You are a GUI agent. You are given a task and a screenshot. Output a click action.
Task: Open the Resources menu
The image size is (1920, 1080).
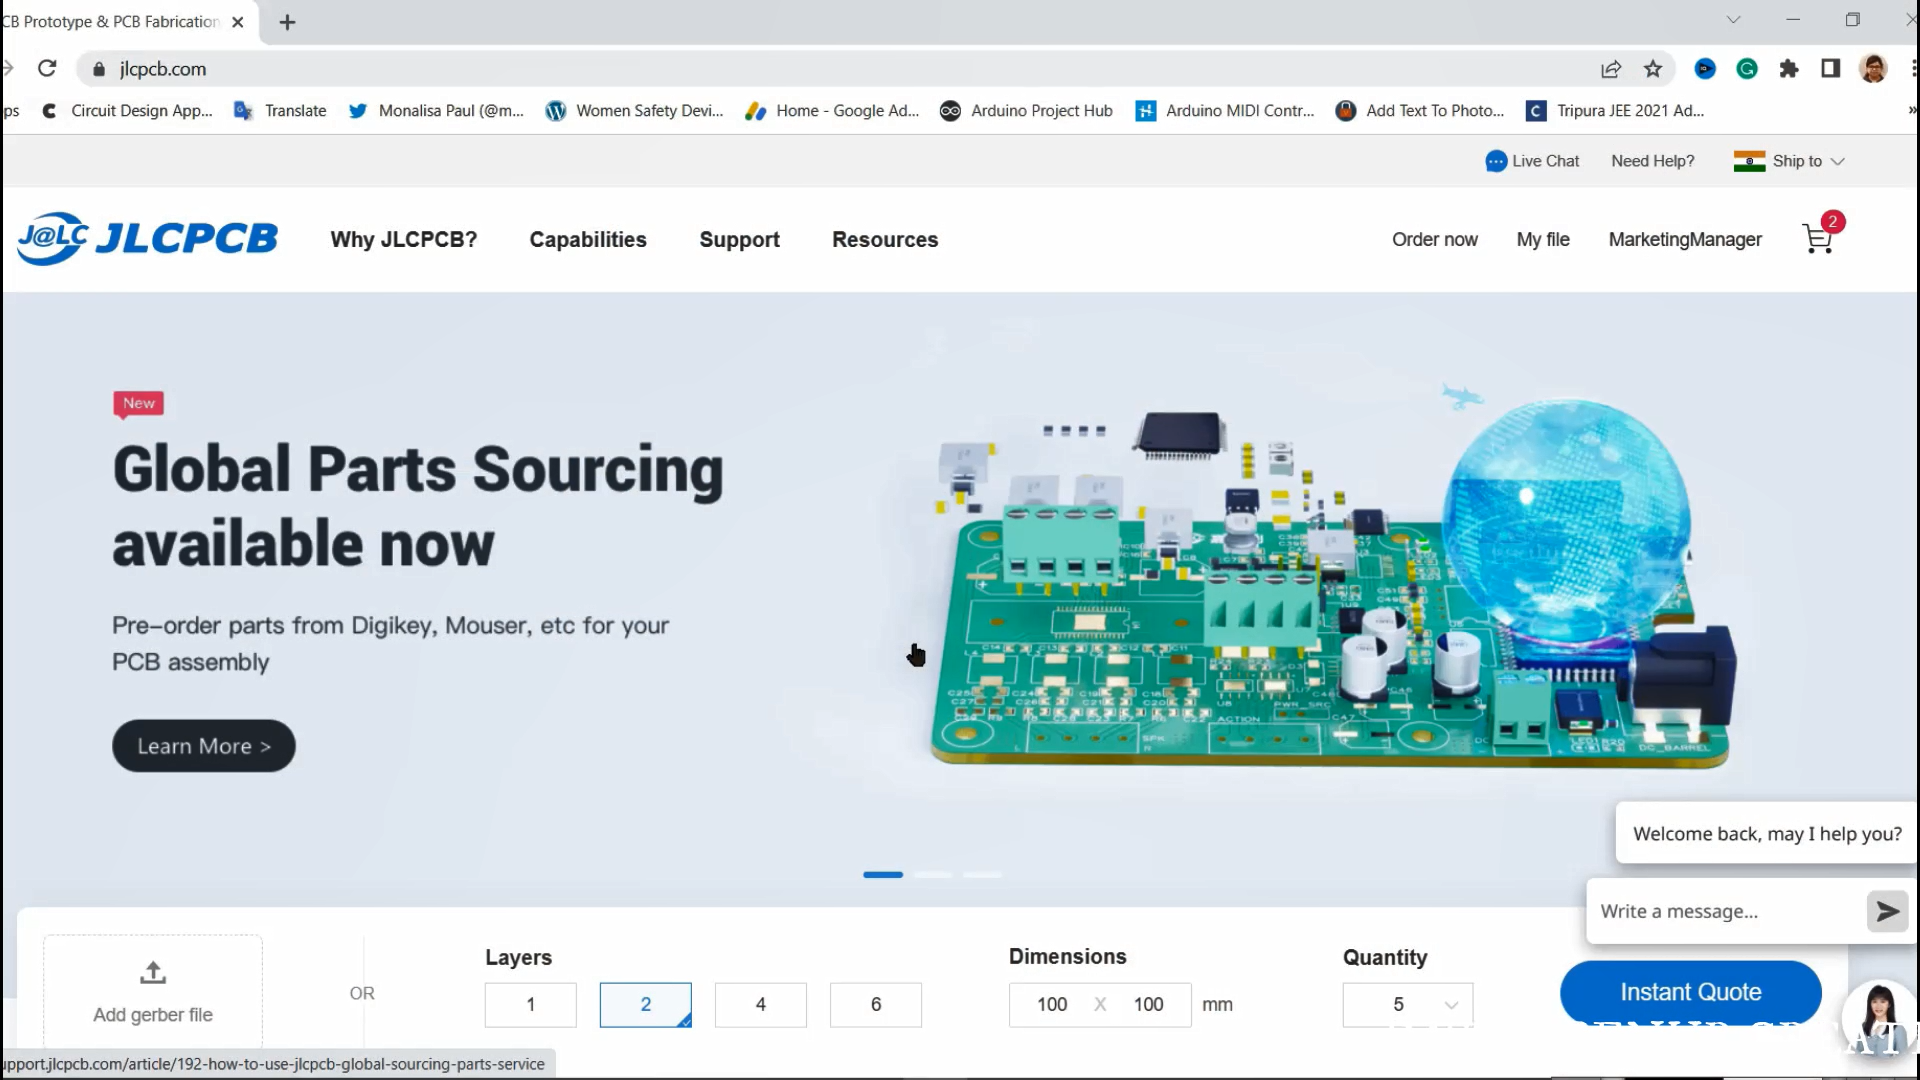[884, 239]
